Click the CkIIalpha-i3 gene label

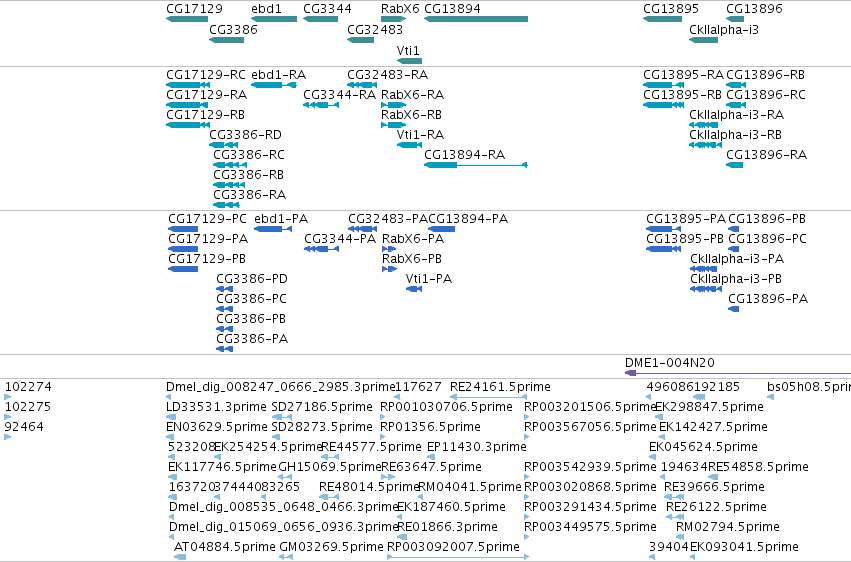pyautogui.click(x=724, y=30)
